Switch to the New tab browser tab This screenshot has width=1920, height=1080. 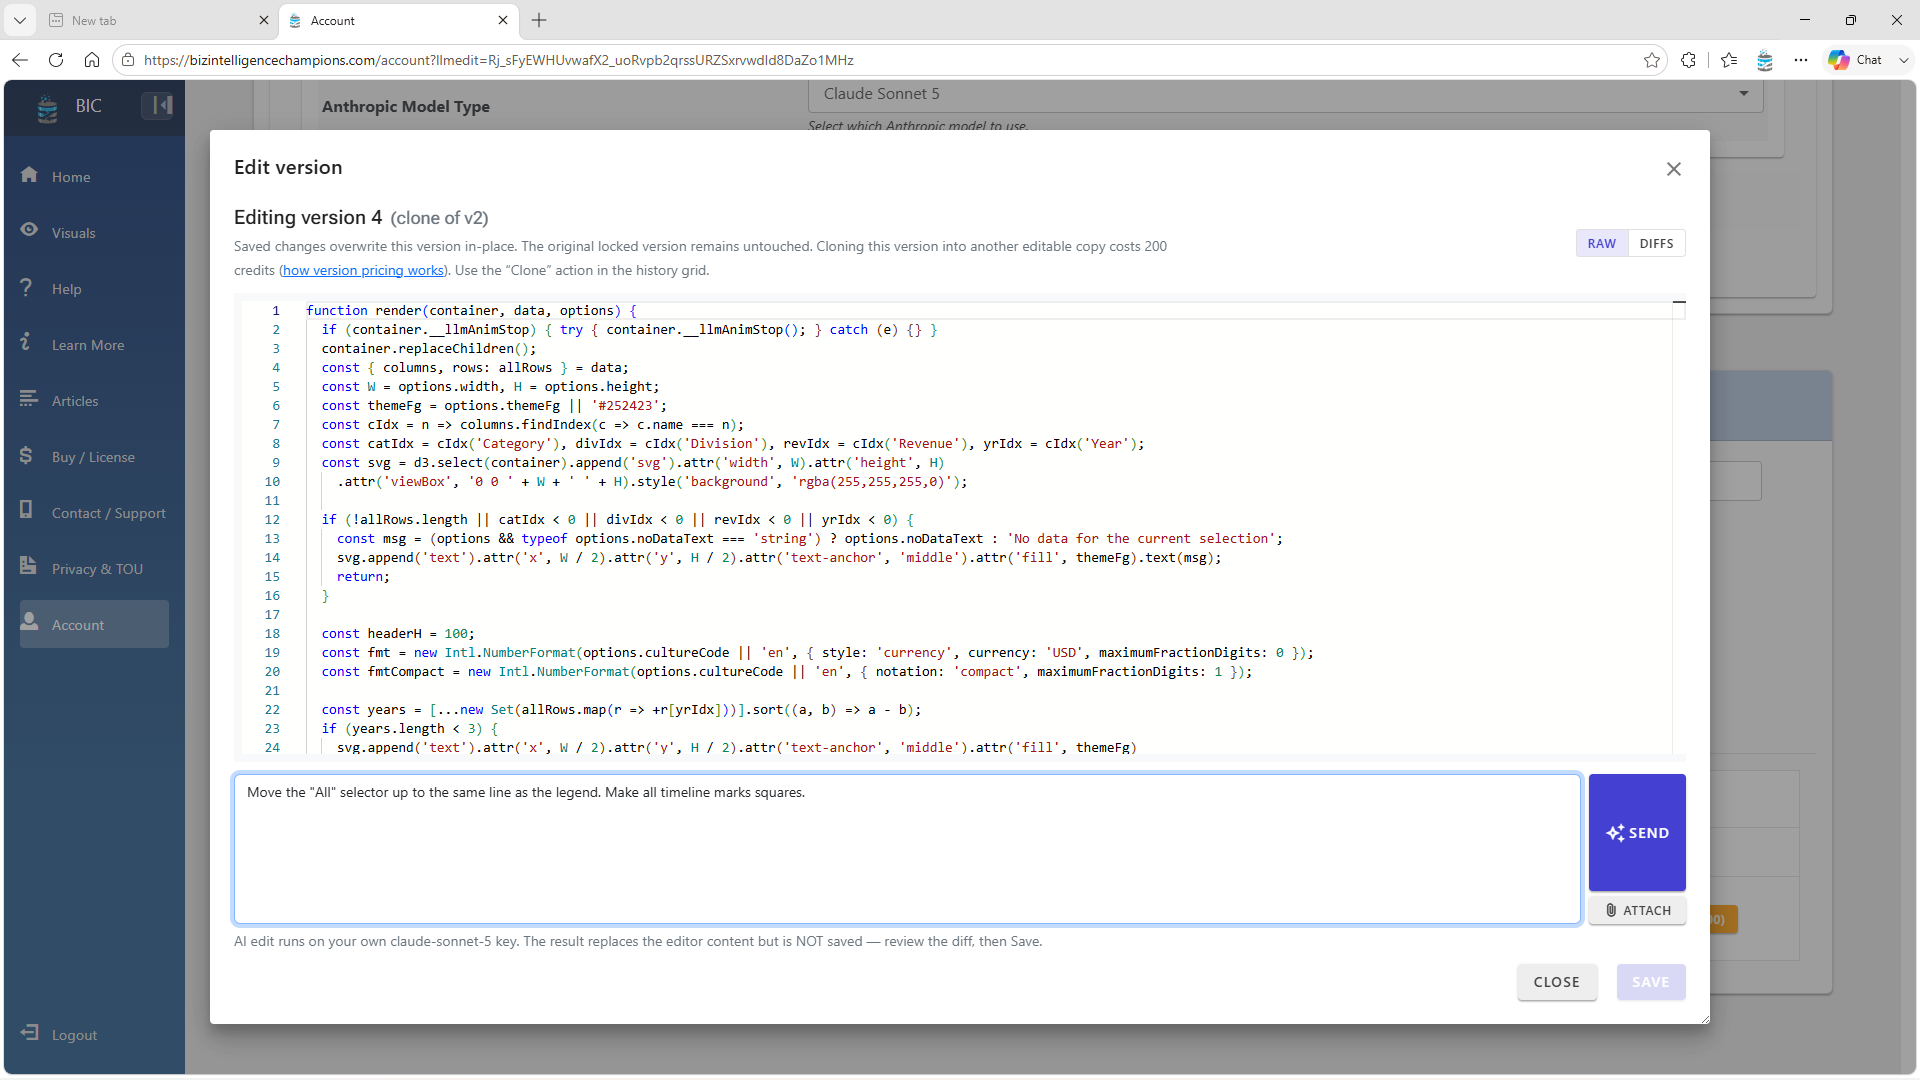pyautogui.click(x=159, y=20)
